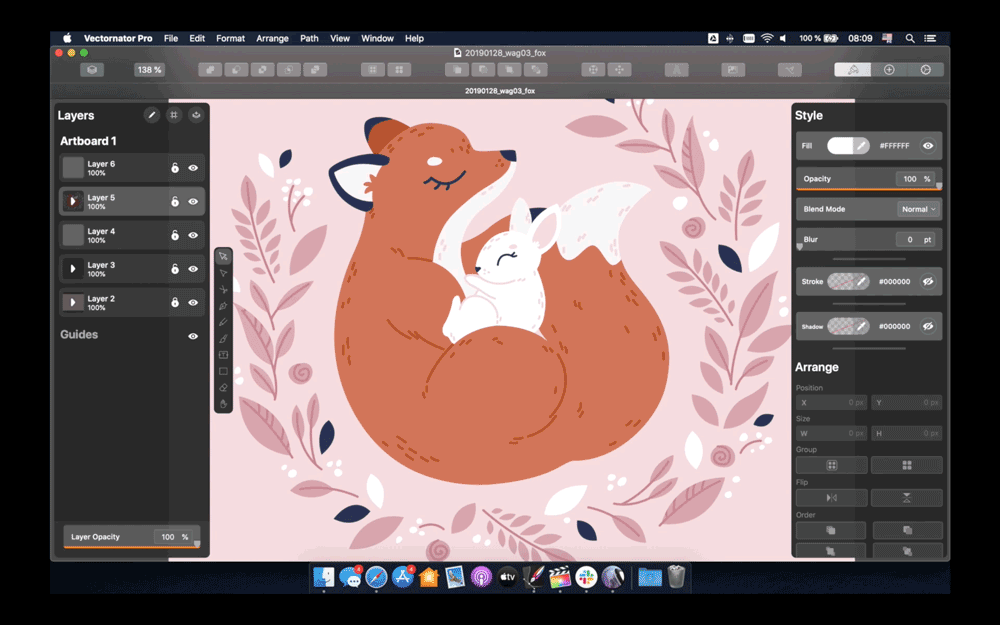The width and height of the screenshot is (1000, 625).
Task: Click the add-layer icon in Layers header
Action: [x=196, y=115]
